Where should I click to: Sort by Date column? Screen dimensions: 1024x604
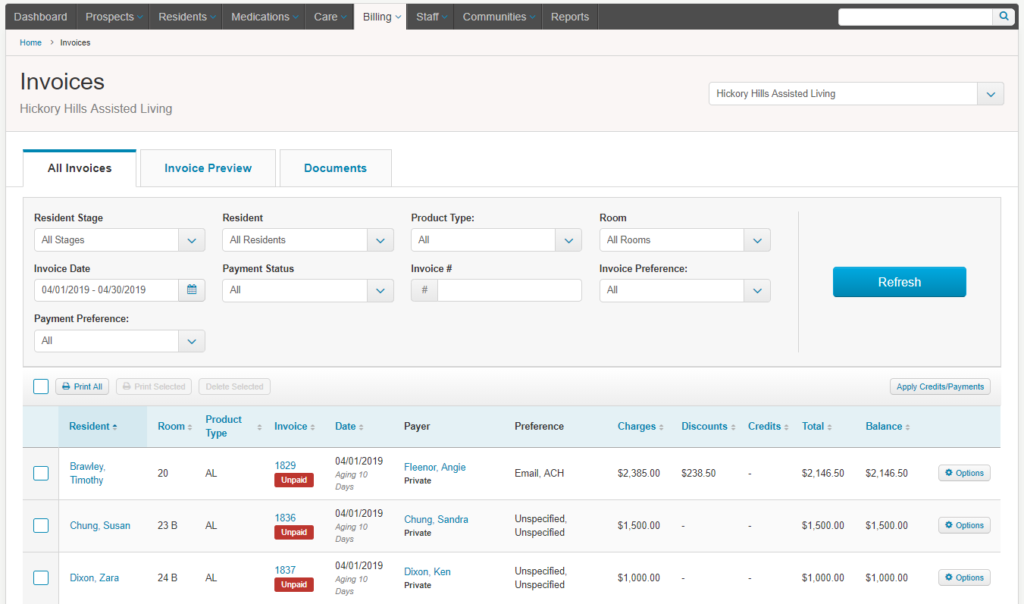click(349, 426)
